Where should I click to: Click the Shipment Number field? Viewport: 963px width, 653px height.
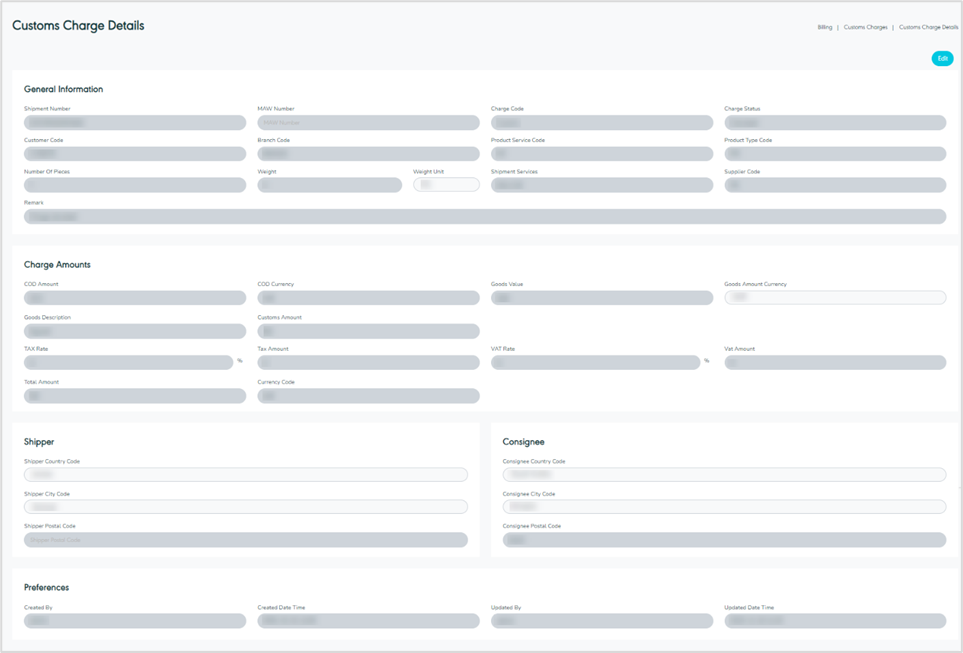[135, 123]
